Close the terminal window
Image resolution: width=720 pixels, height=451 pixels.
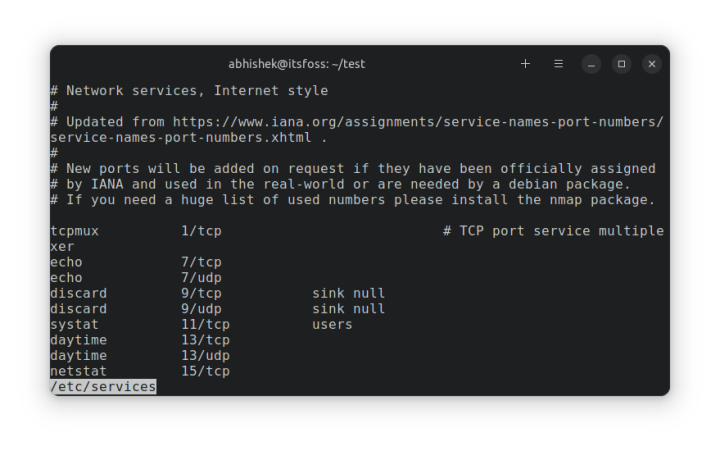pyautogui.click(x=652, y=64)
